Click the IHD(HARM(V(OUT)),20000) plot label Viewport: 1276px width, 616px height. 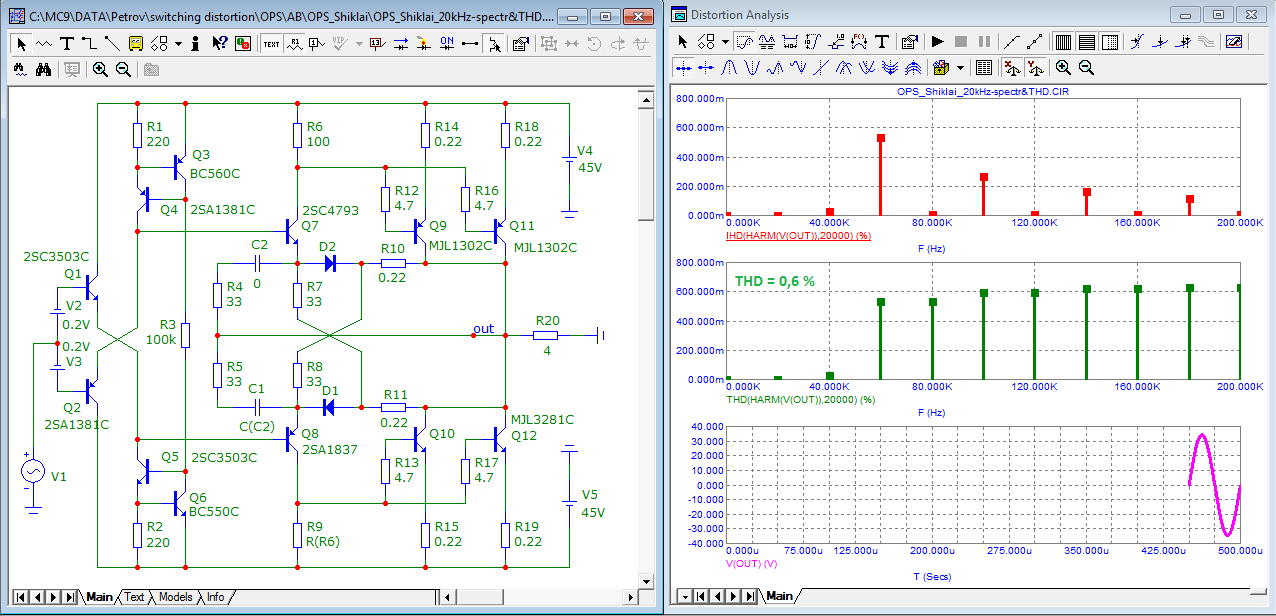click(x=798, y=235)
